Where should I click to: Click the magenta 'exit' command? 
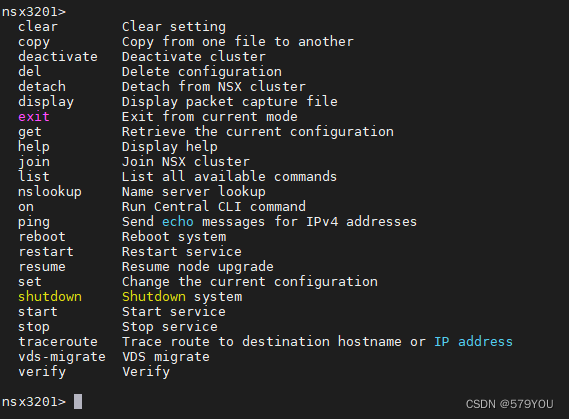point(34,117)
